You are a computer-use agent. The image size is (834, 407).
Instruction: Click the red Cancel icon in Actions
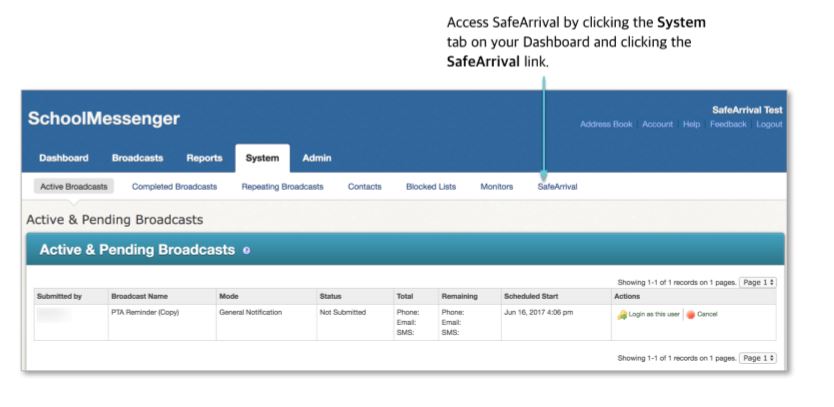click(x=690, y=315)
